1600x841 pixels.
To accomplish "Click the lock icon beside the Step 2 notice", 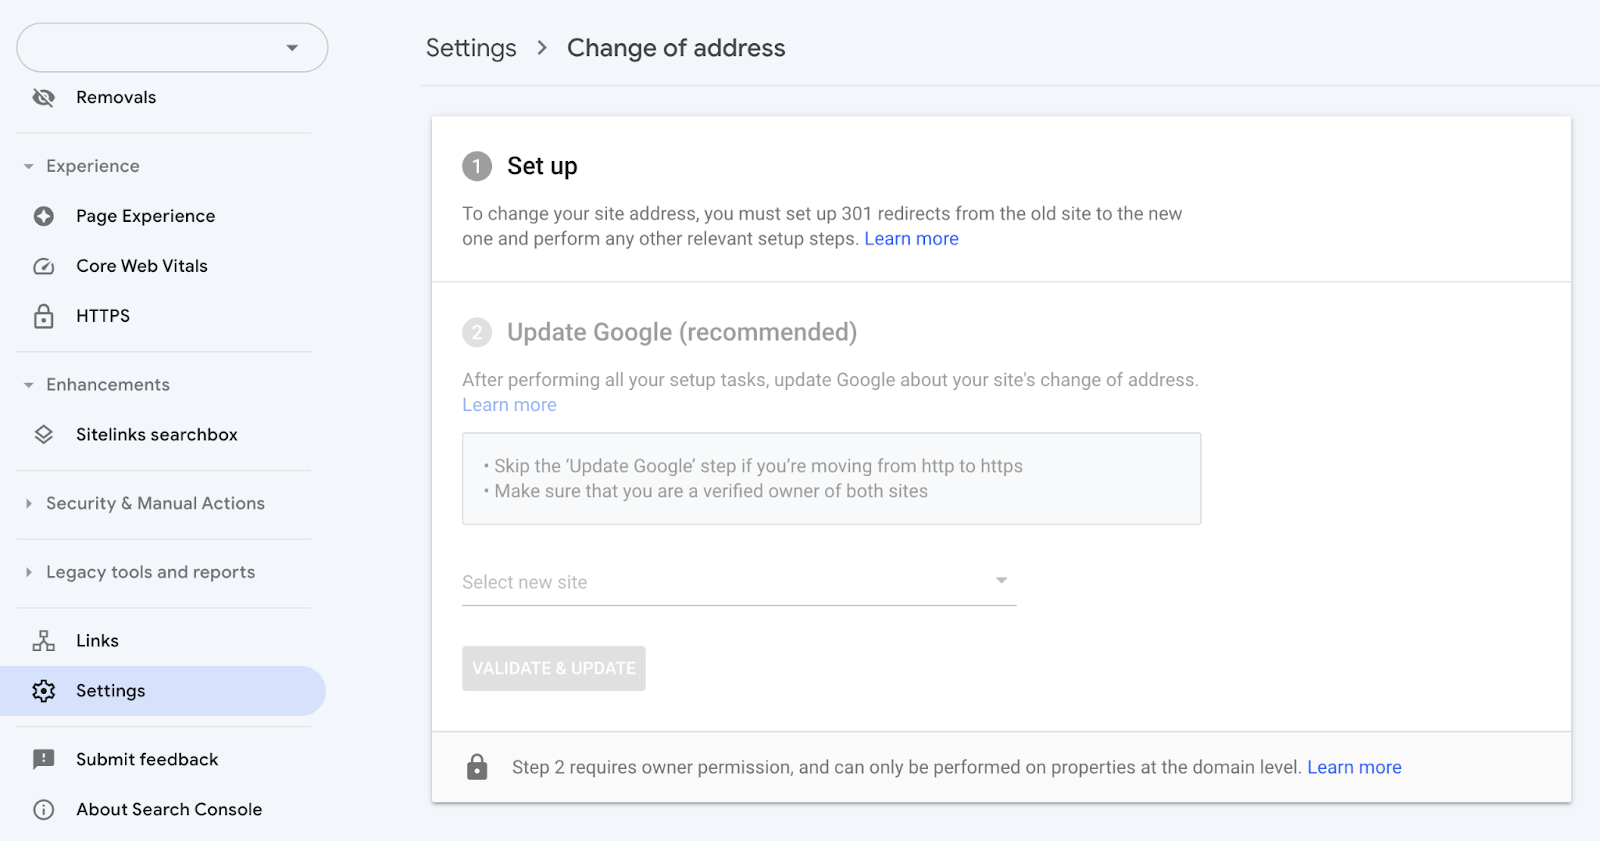I will pyautogui.click(x=477, y=766).
